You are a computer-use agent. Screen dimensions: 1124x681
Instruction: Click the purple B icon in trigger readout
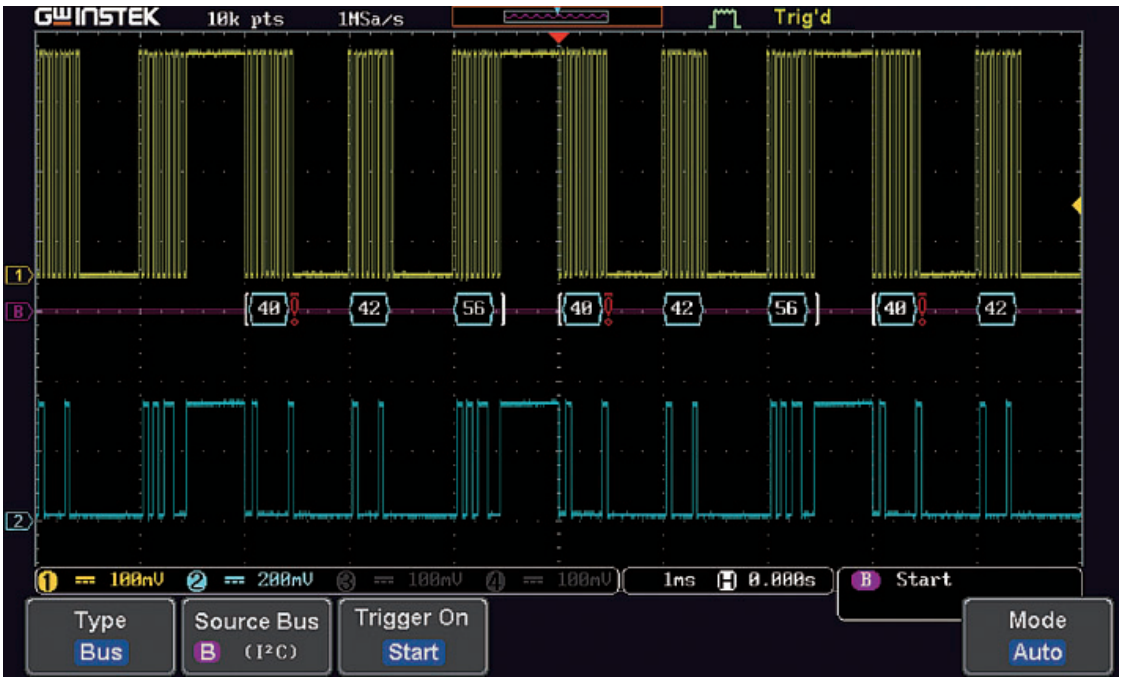coord(865,580)
